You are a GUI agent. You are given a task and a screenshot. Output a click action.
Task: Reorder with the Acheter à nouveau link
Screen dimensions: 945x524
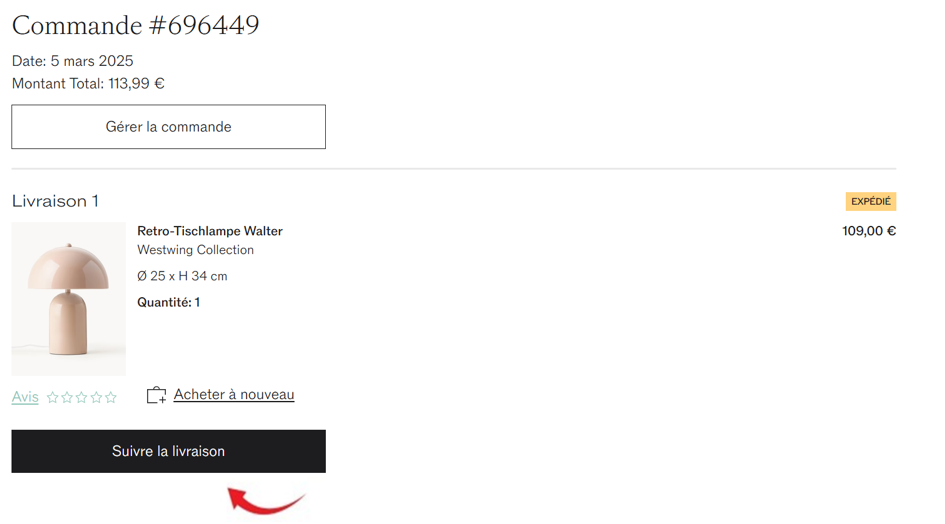pyautogui.click(x=234, y=394)
